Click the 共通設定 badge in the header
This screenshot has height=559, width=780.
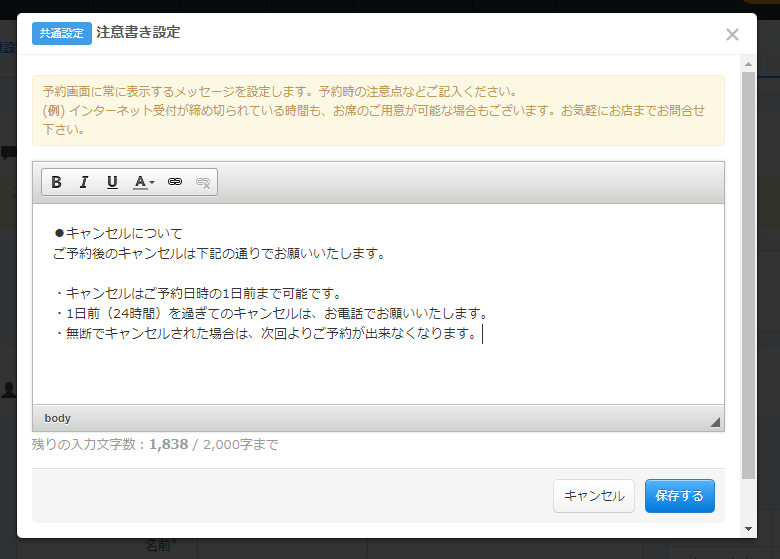click(x=62, y=33)
